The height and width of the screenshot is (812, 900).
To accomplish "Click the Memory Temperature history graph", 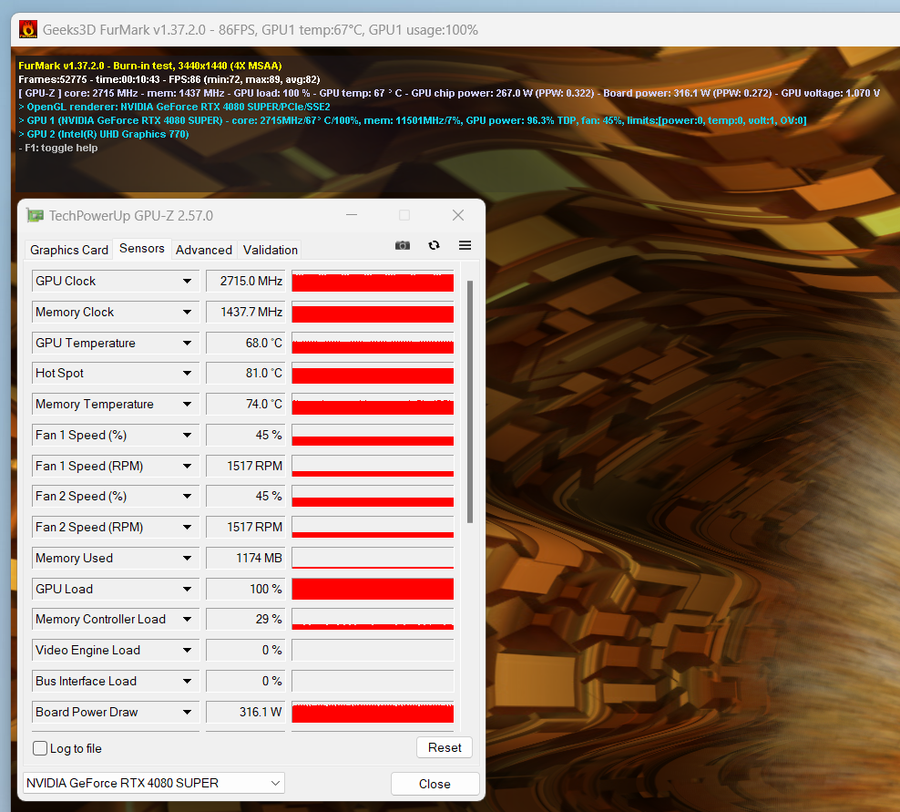I will tap(373, 404).
